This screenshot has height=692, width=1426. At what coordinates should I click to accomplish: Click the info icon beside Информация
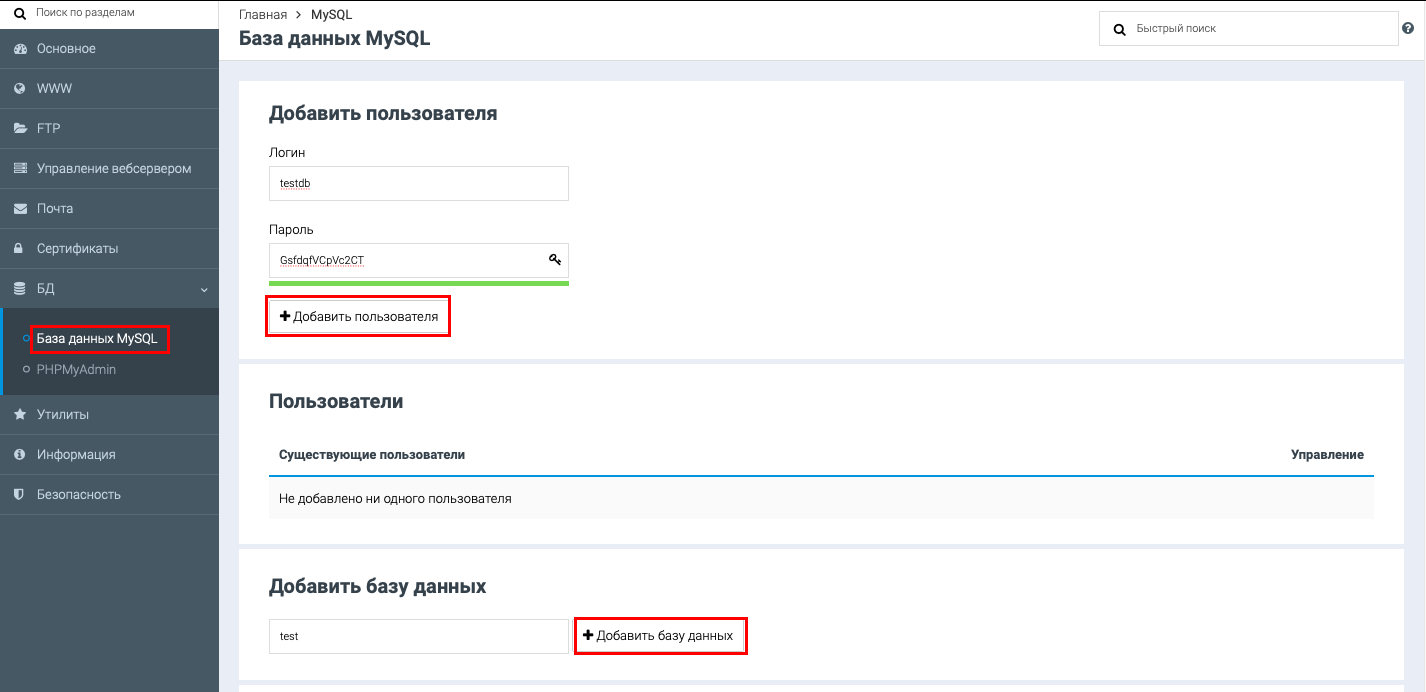click(19, 454)
